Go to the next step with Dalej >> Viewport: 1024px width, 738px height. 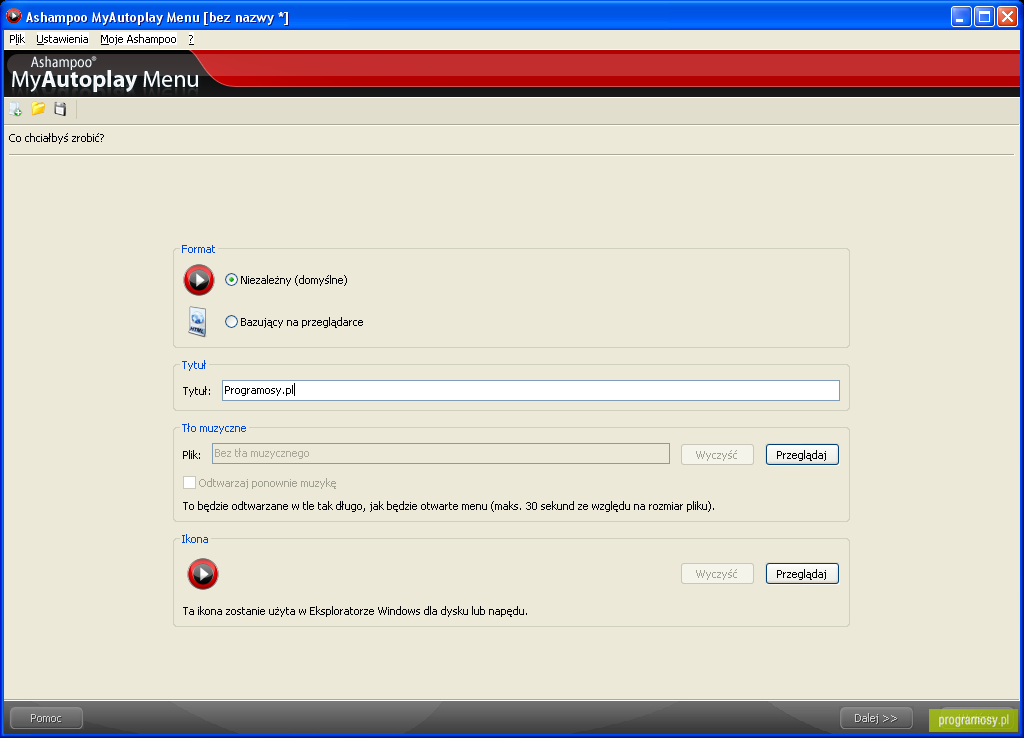click(x=876, y=718)
